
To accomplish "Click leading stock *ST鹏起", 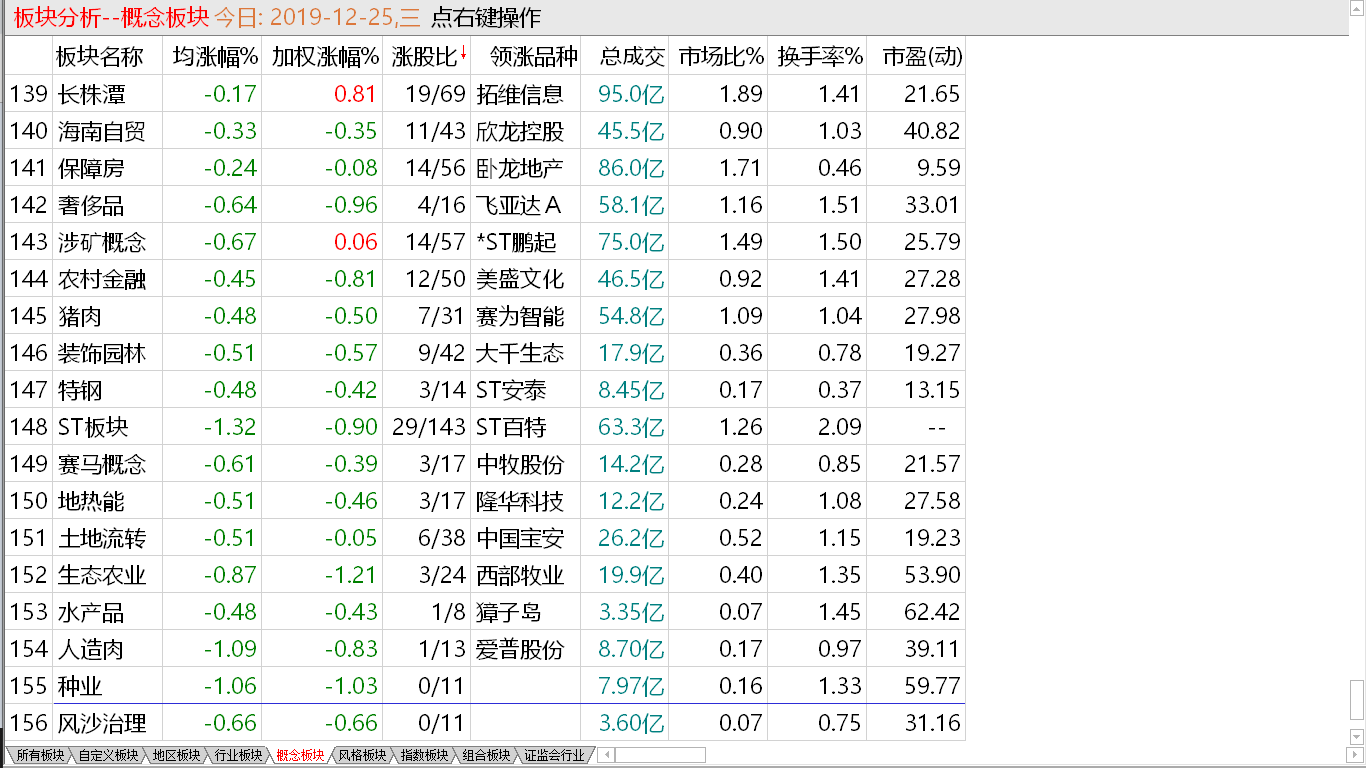I will point(516,242).
